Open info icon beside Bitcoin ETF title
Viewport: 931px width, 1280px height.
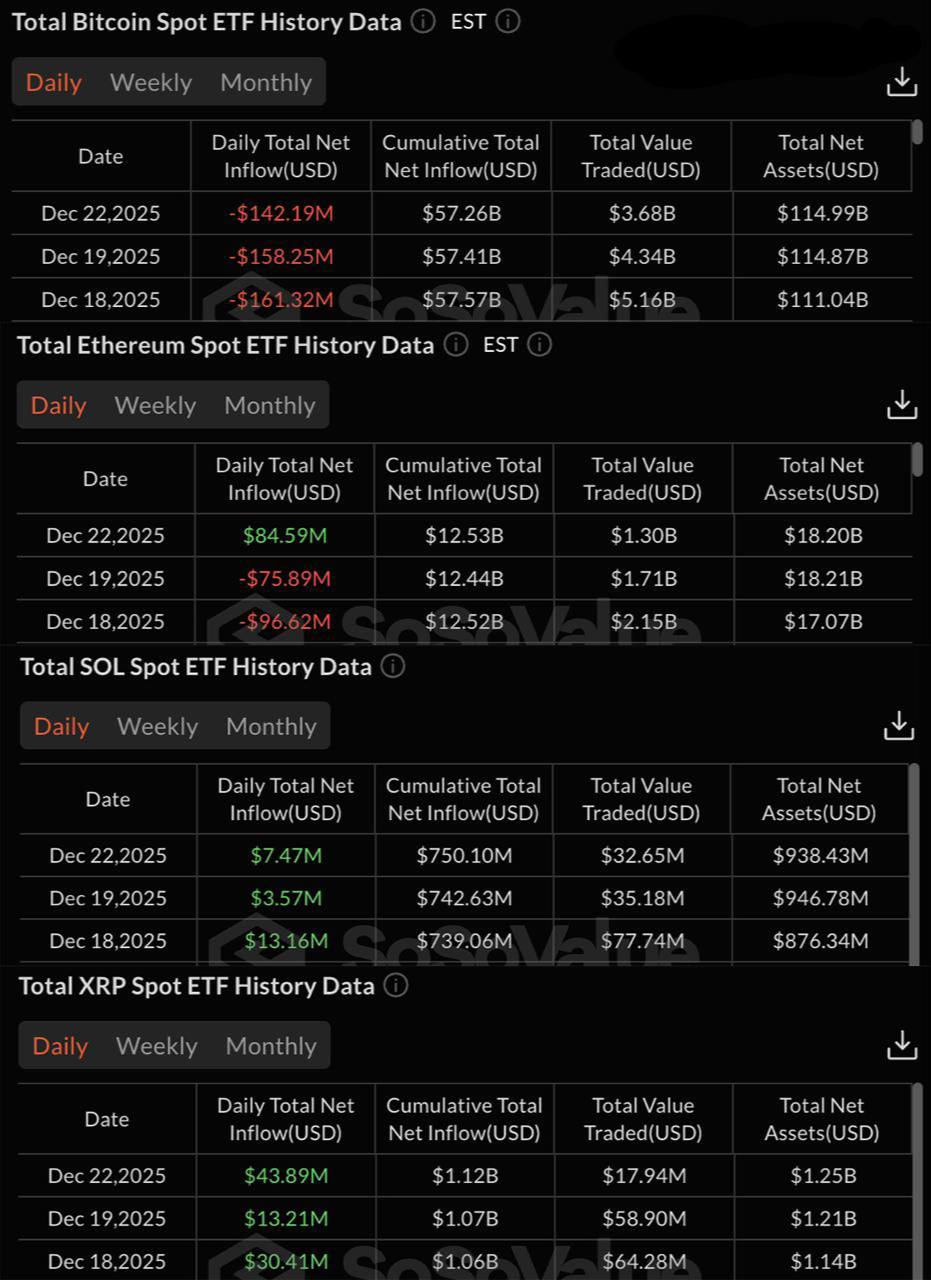click(423, 21)
